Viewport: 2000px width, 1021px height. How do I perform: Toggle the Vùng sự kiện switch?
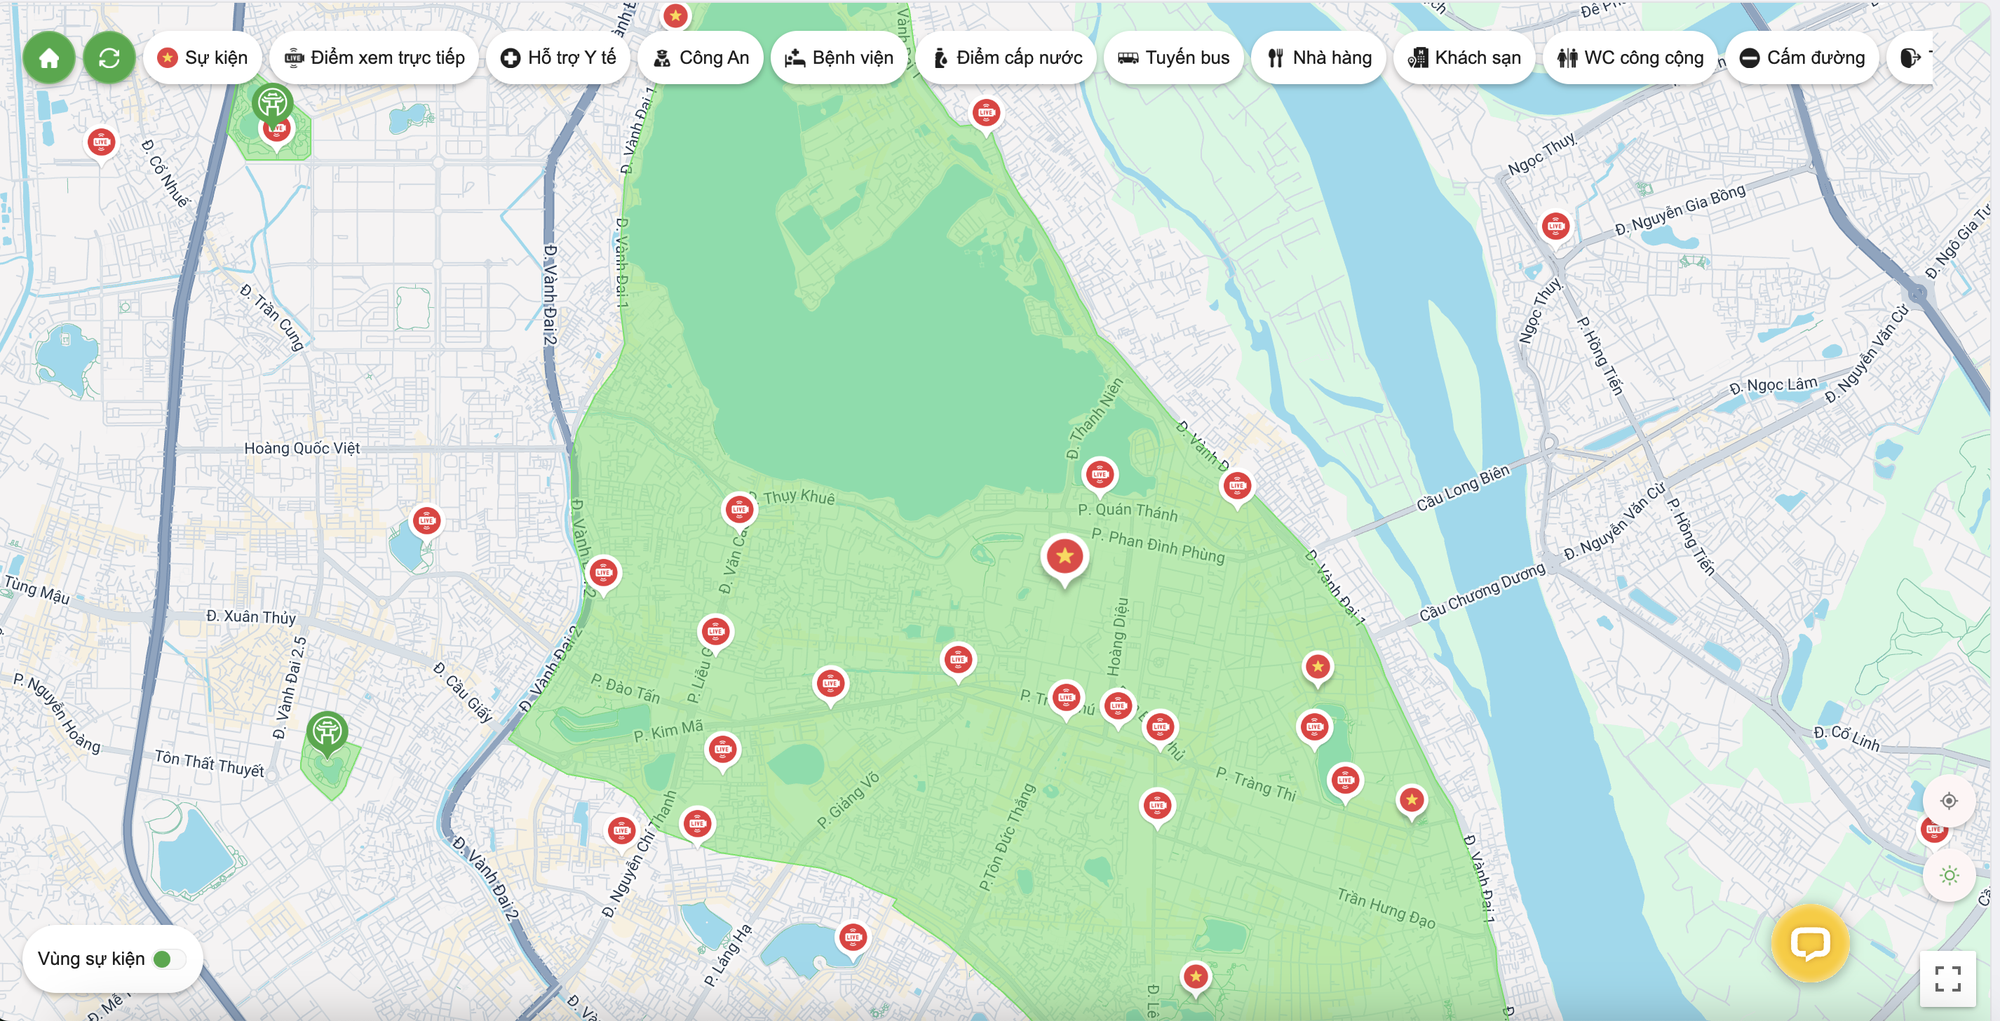coord(169,959)
